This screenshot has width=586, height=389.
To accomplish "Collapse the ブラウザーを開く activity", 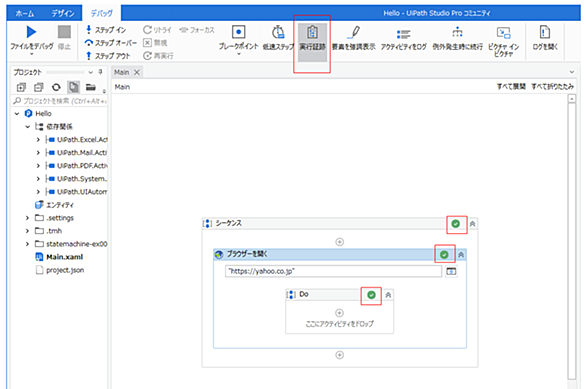I will pyautogui.click(x=461, y=255).
